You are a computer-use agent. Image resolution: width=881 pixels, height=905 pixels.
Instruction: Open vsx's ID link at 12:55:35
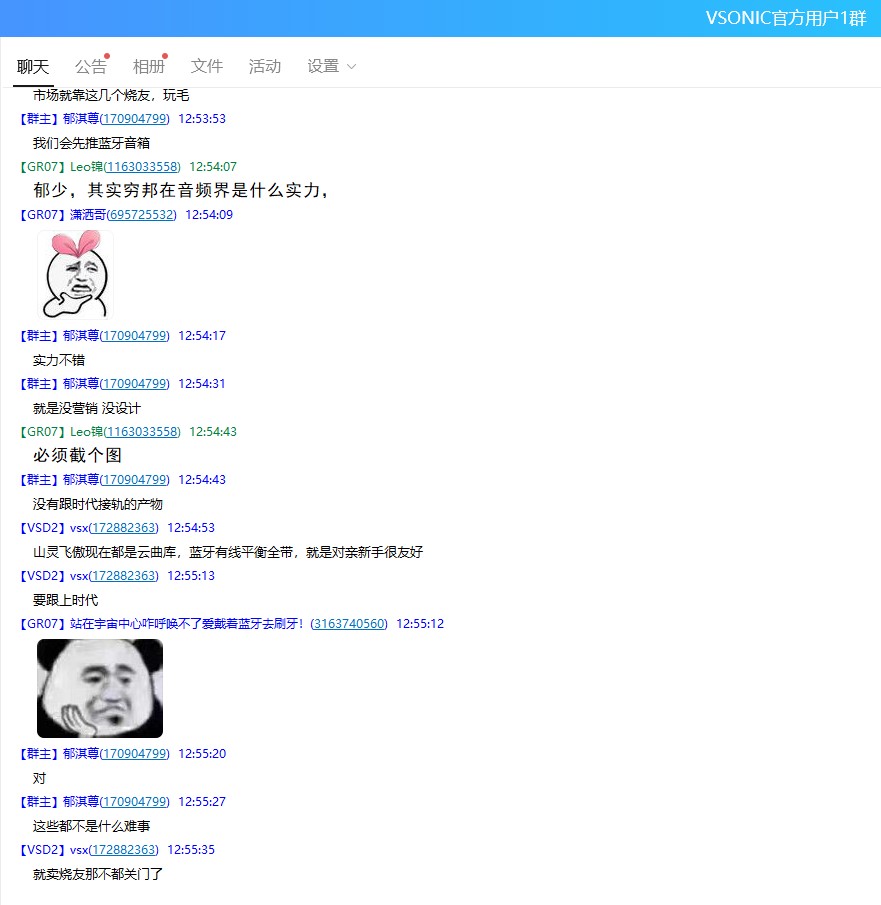point(123,850)
